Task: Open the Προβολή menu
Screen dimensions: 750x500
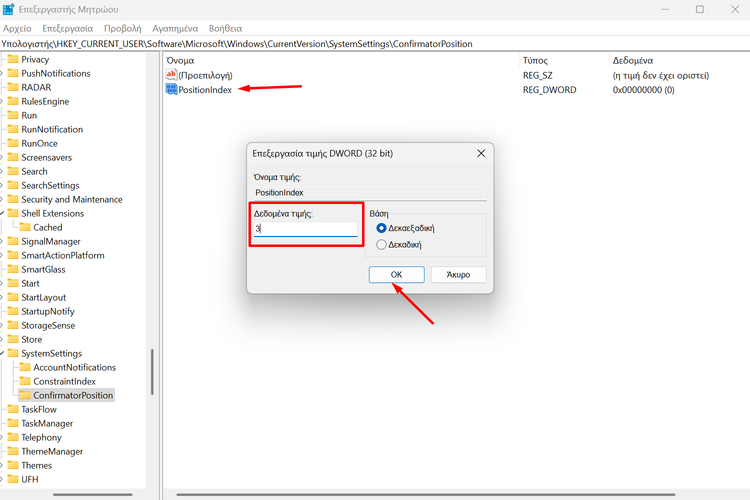Action: click(x=122, y=28)
